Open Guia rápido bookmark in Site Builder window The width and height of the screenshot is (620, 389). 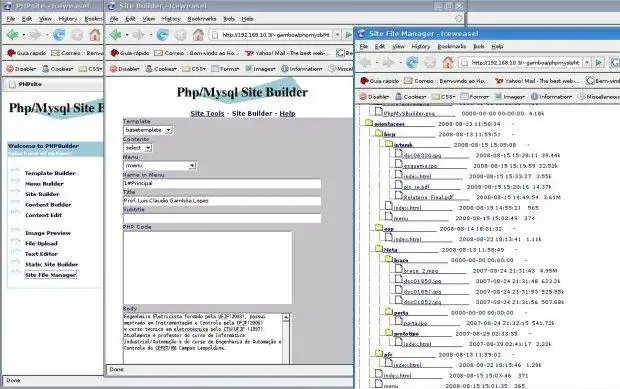click(130, 53)
